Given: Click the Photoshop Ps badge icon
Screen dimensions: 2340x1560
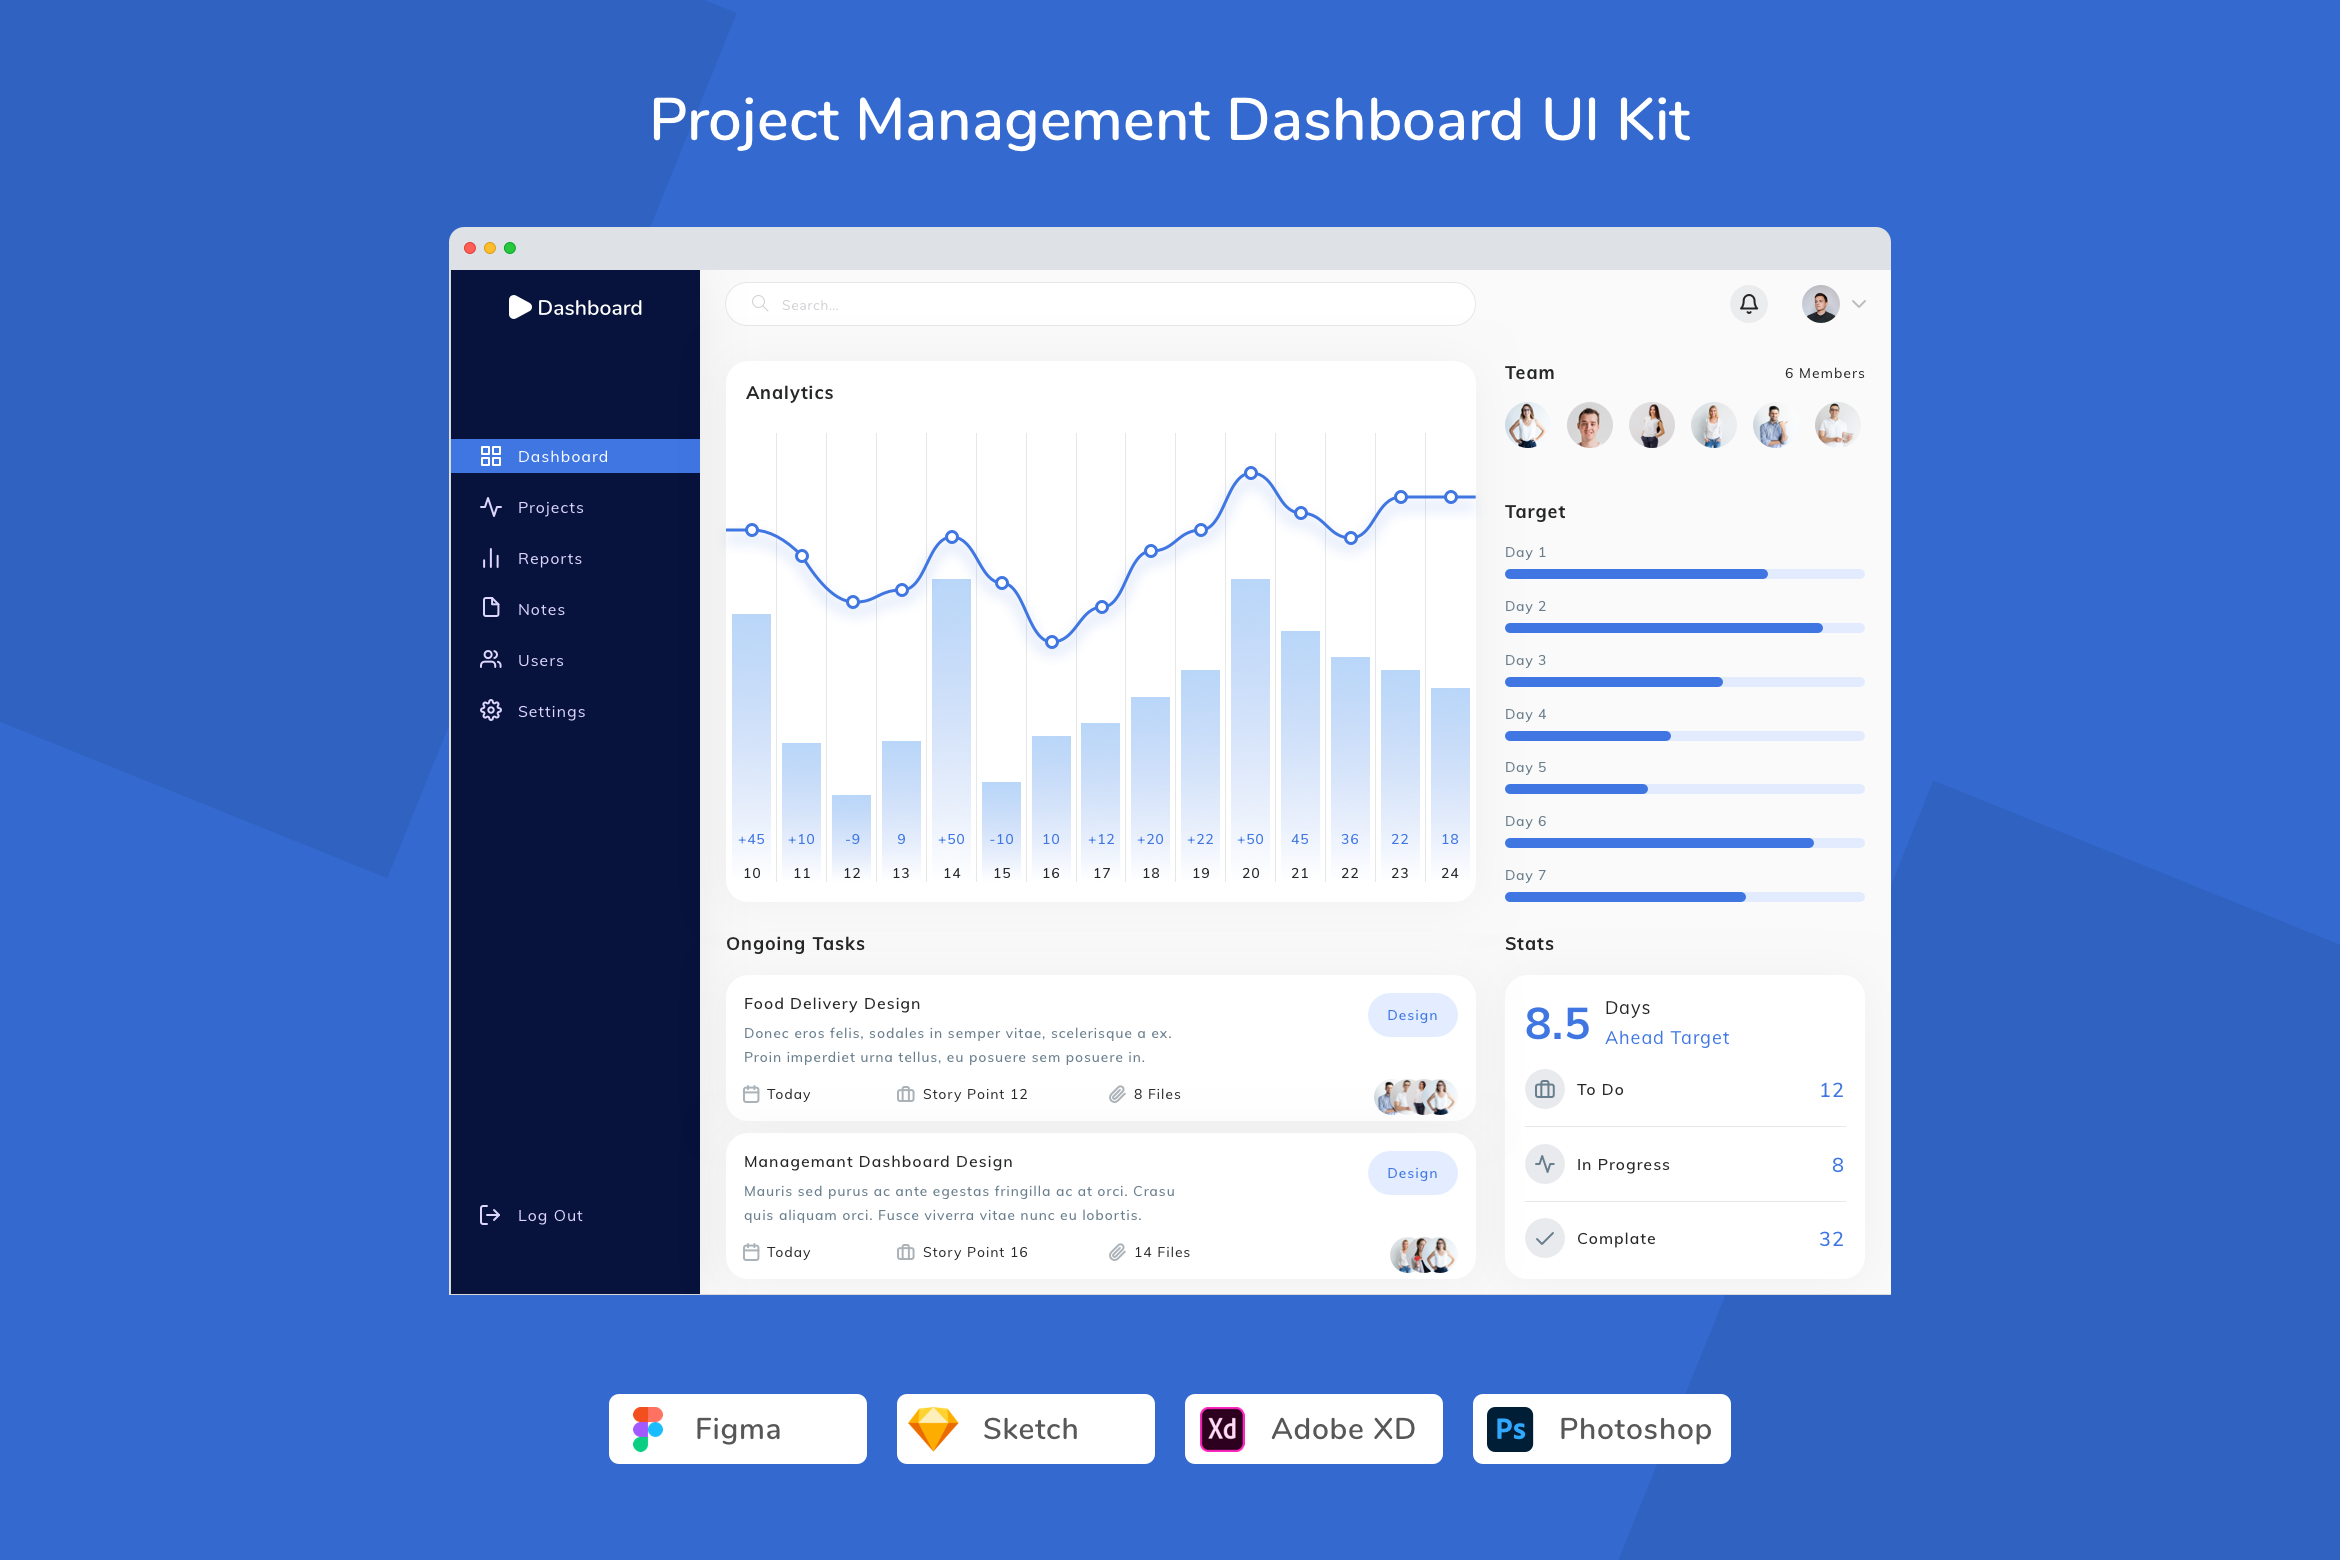Looking at the screenshot, I should coord(1510,1429).
